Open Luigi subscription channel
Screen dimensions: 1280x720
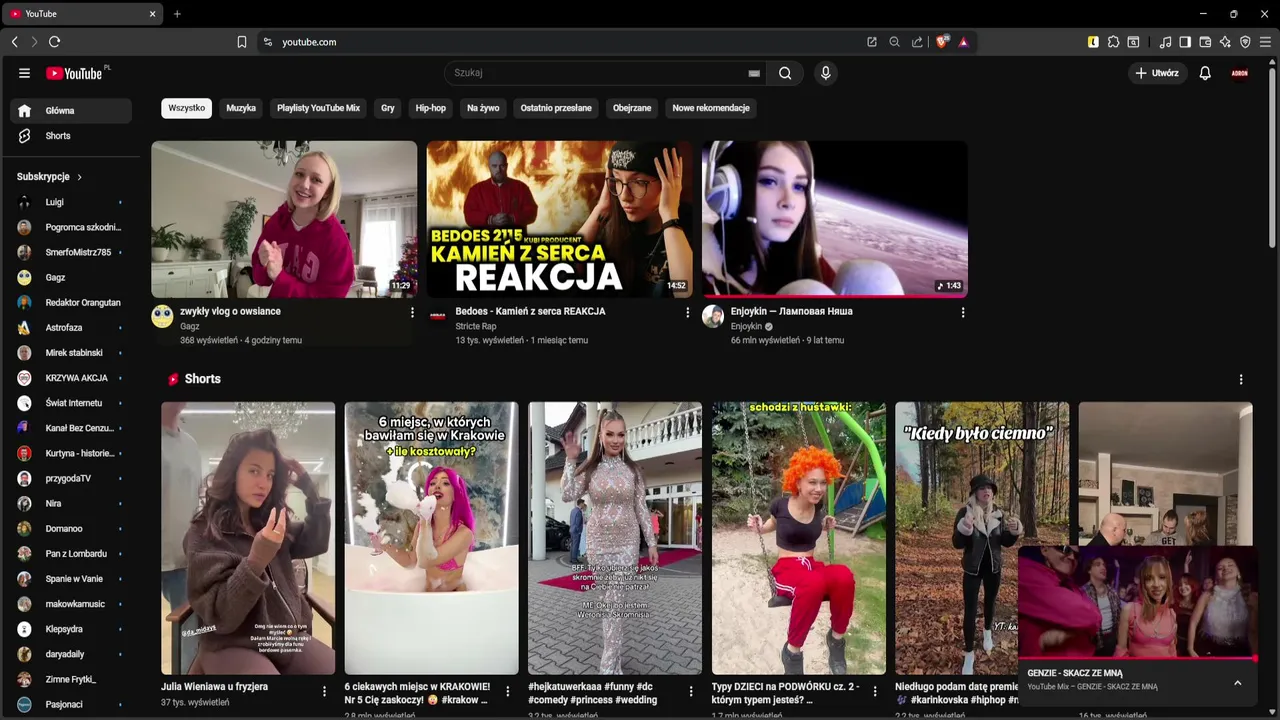click(x=71, y=202)
